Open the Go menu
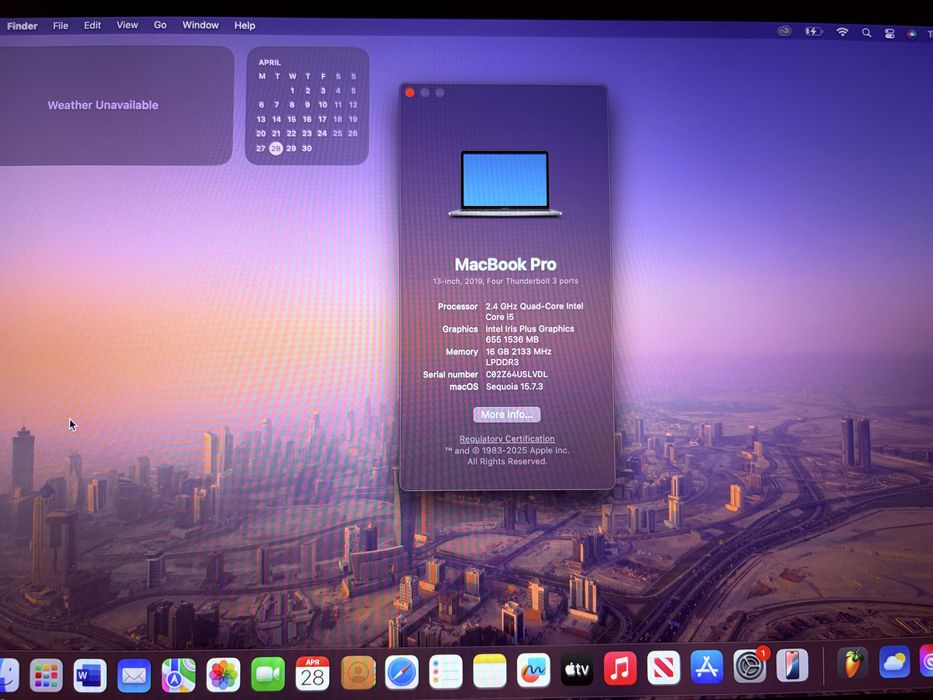933x700 pixels. pyautogui.click(x=160, y=25)
